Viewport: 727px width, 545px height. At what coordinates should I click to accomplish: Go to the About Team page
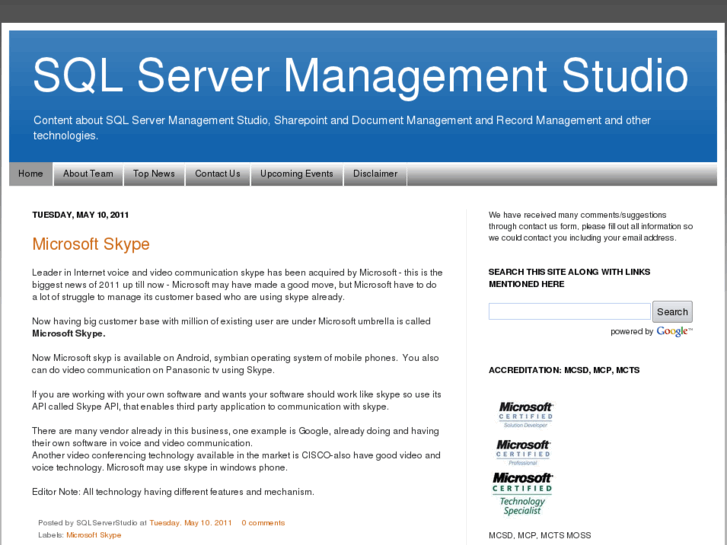pyautogui.click(x=88, y=174)
